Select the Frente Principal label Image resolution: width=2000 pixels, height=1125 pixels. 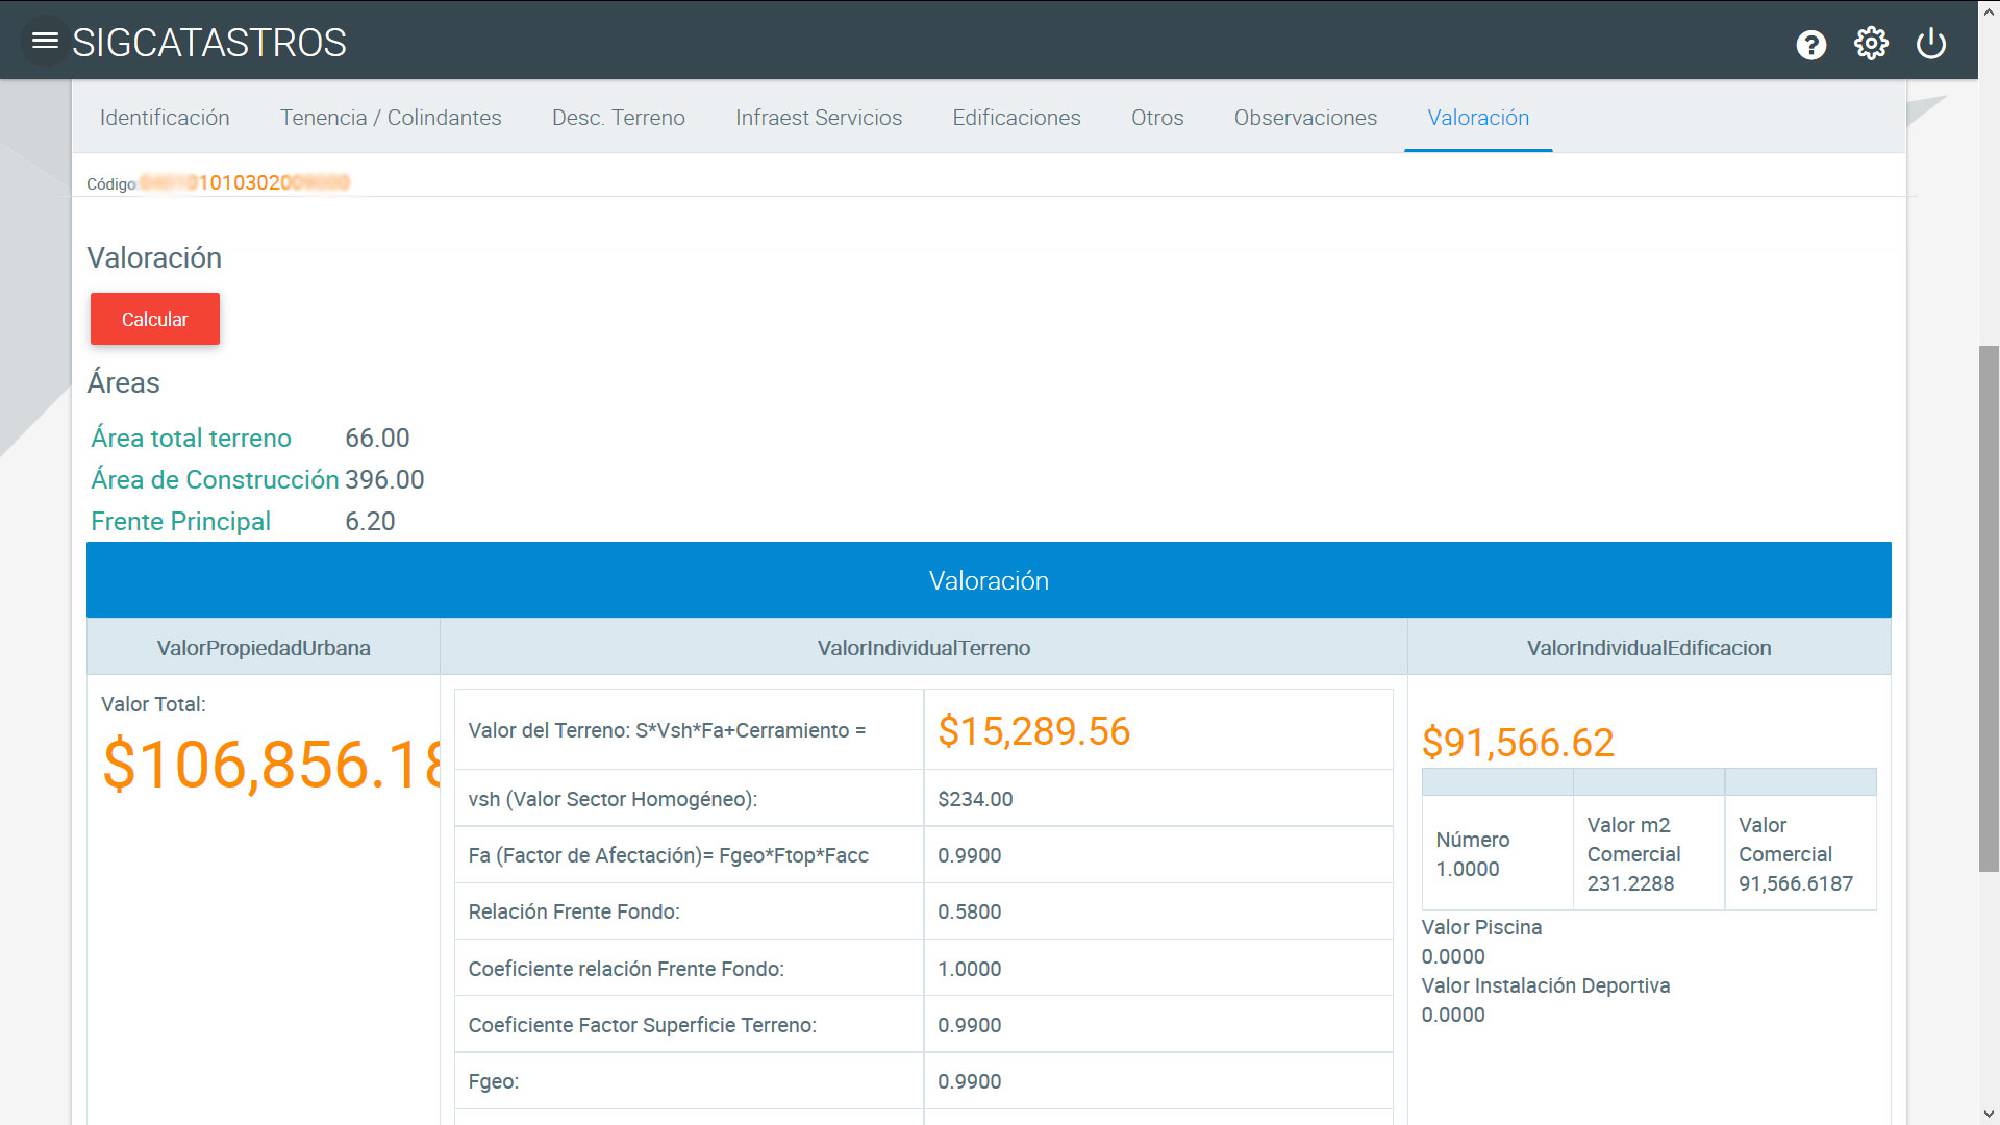pos(181,521)
